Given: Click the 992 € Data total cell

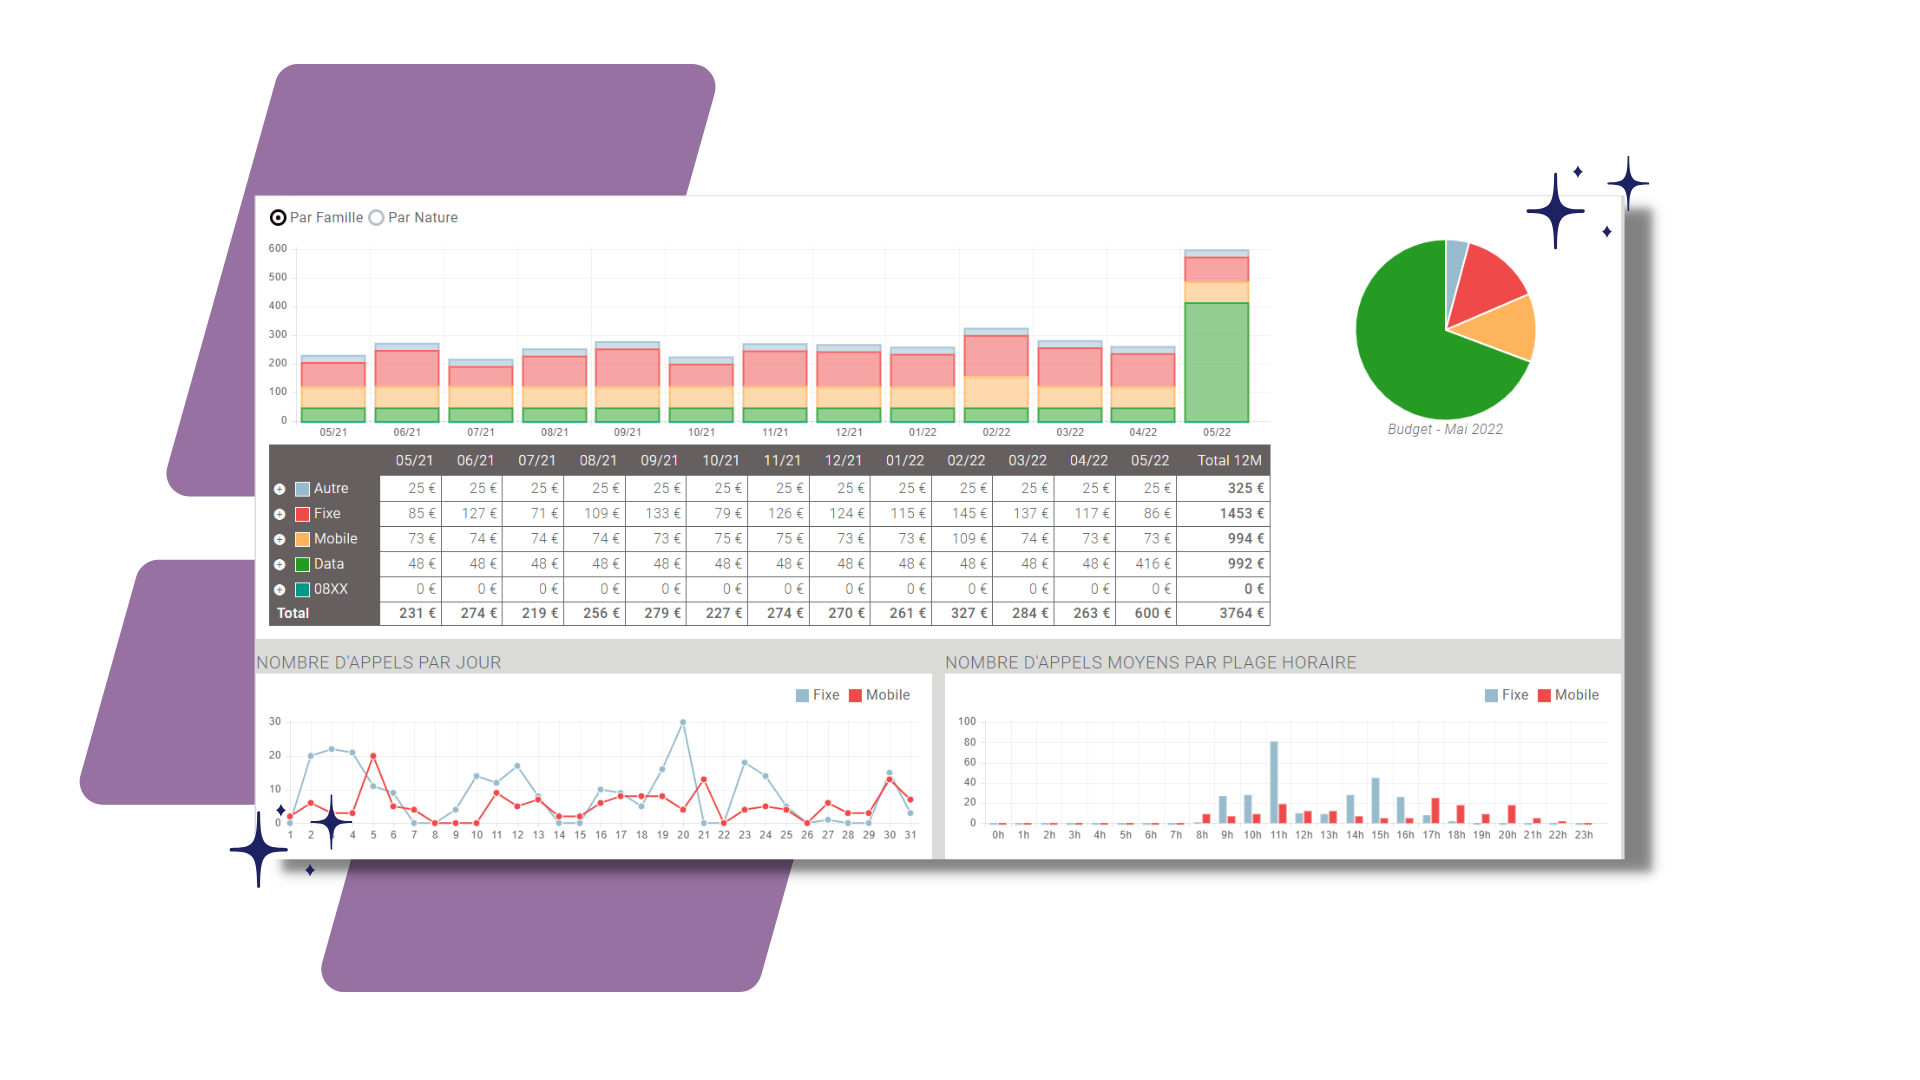Looking at the screenshot, I should click(1224, 564).
